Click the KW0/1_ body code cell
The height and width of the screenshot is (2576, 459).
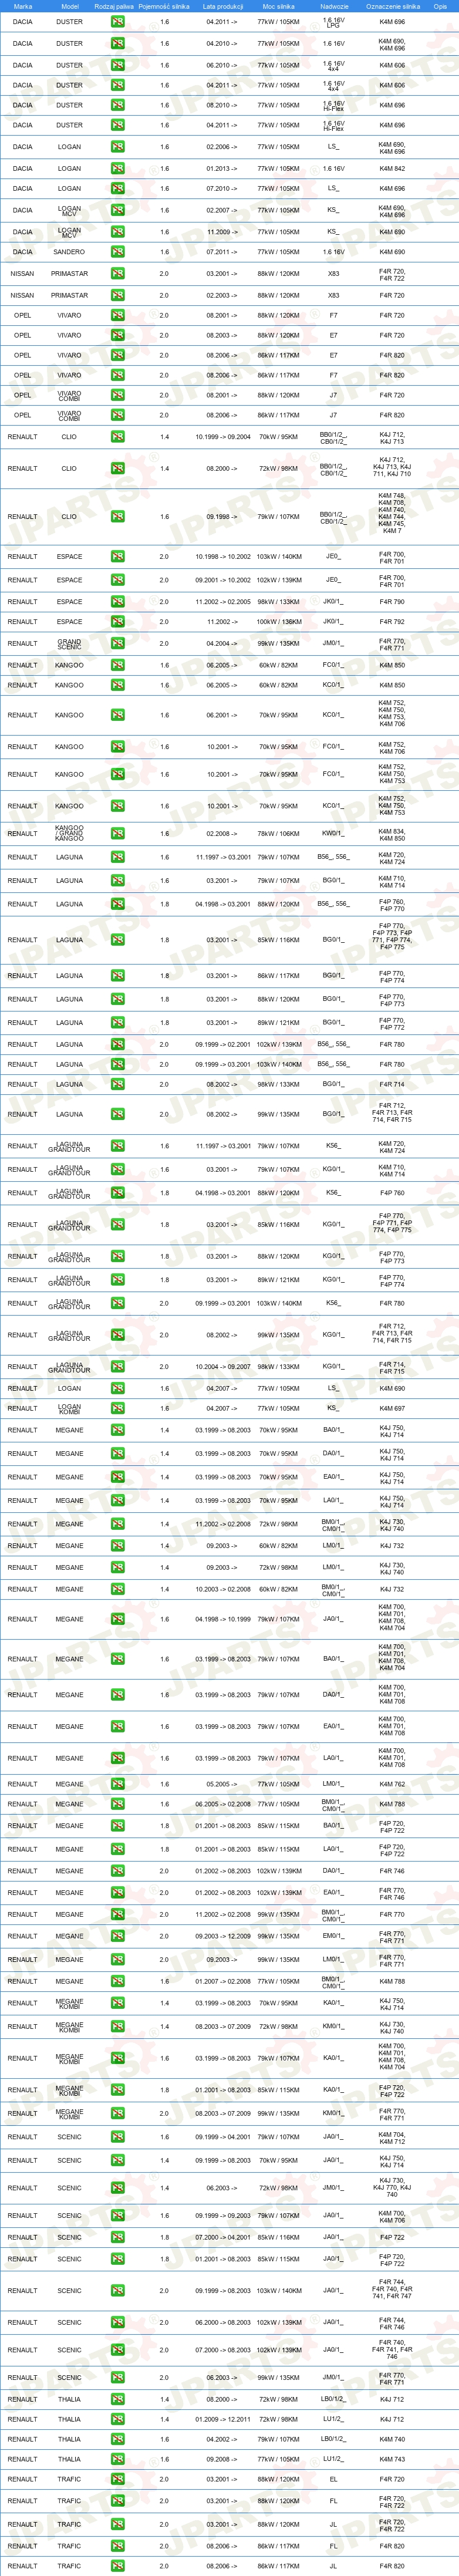click(x=333, y=833)
